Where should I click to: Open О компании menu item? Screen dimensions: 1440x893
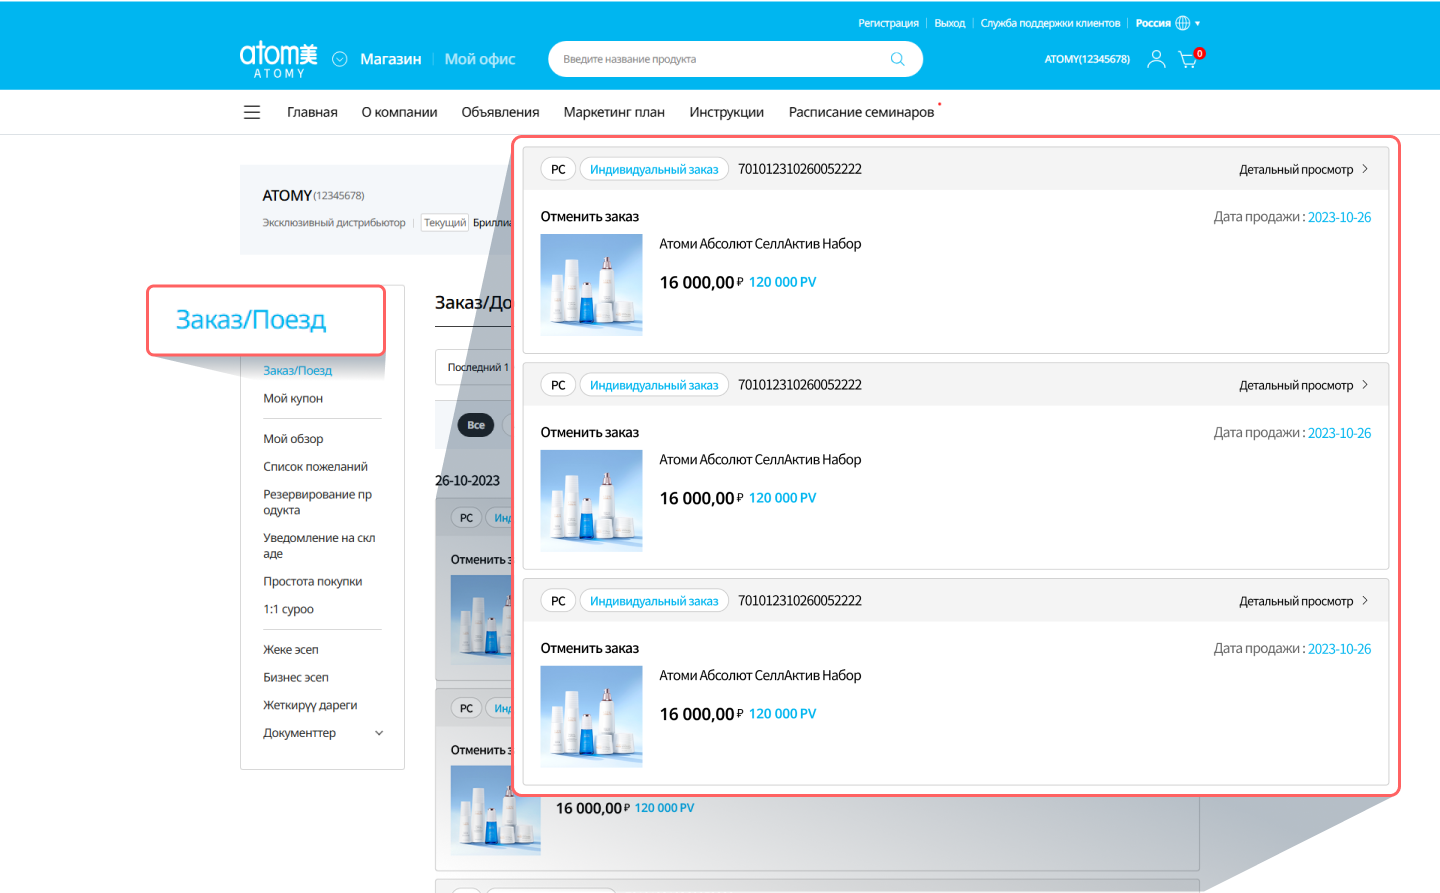click(x=399, y=112)
